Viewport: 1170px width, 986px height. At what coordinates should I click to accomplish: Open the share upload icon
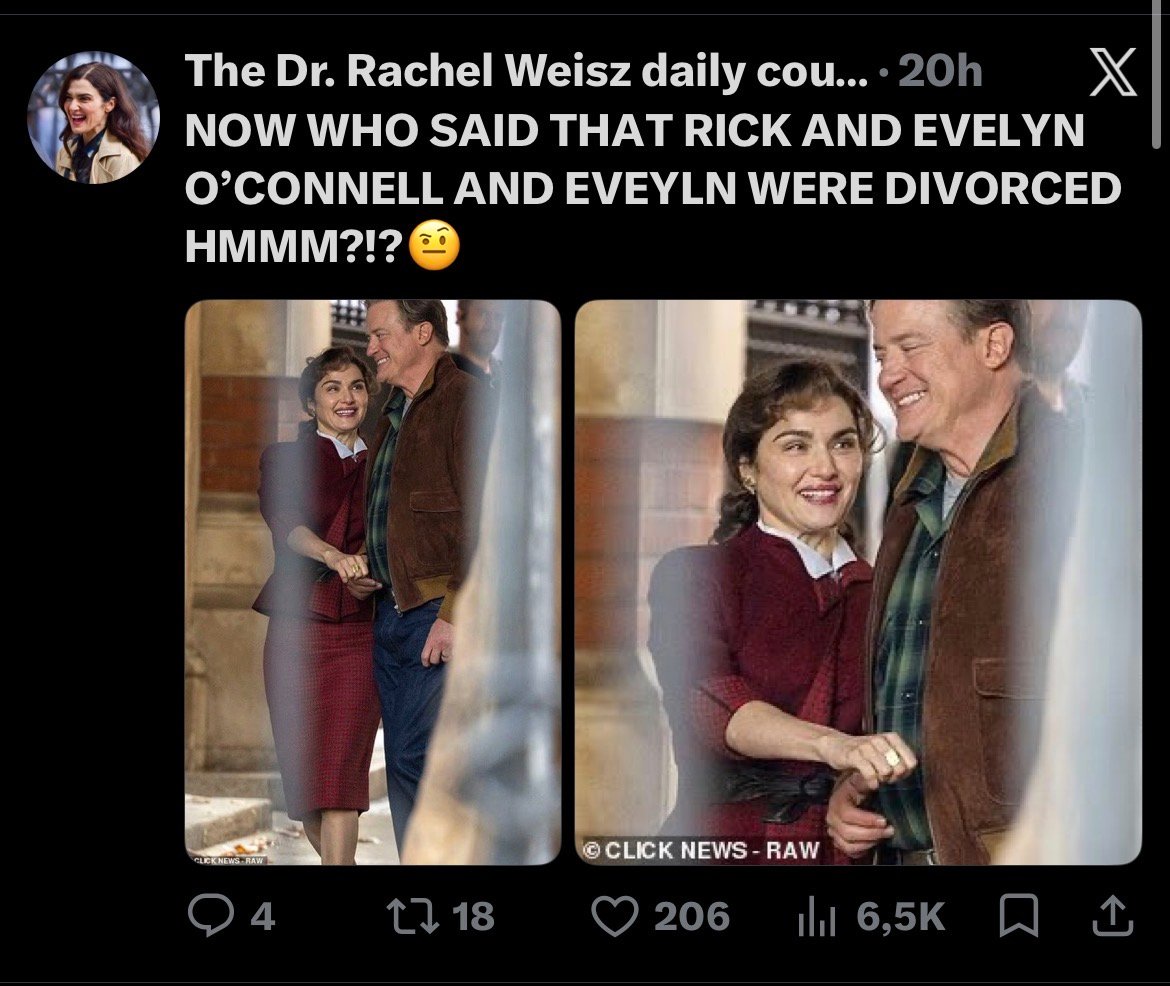(1113, 916)
